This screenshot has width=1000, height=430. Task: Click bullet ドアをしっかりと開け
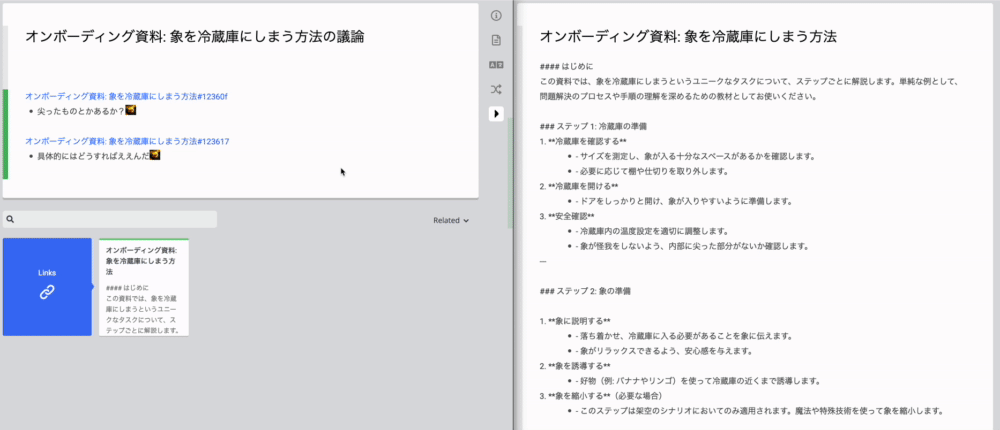point(683,201)
